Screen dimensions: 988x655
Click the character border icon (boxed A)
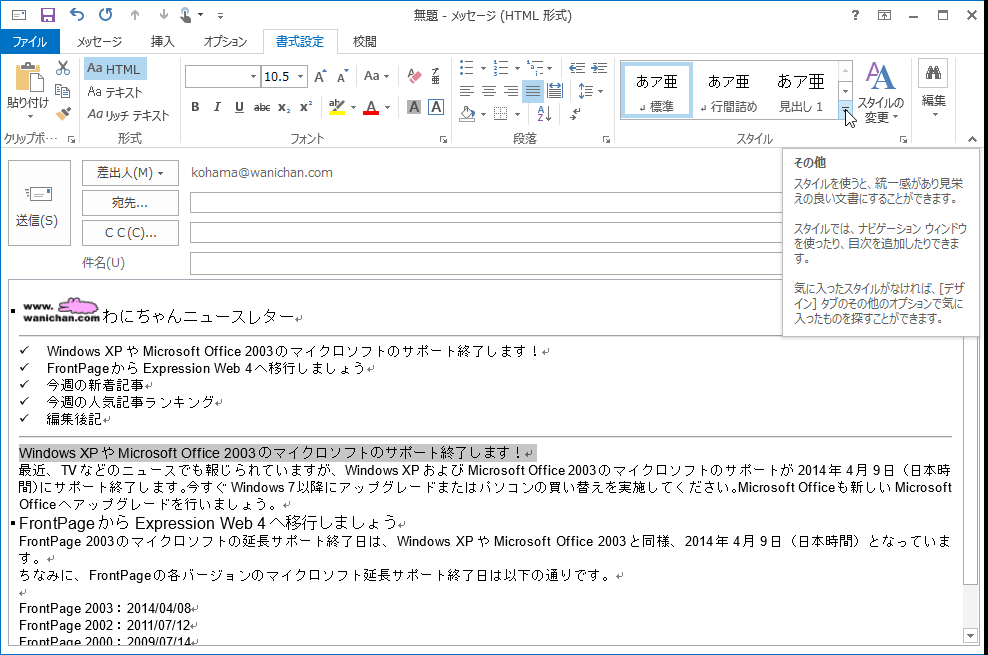[436, 107]
